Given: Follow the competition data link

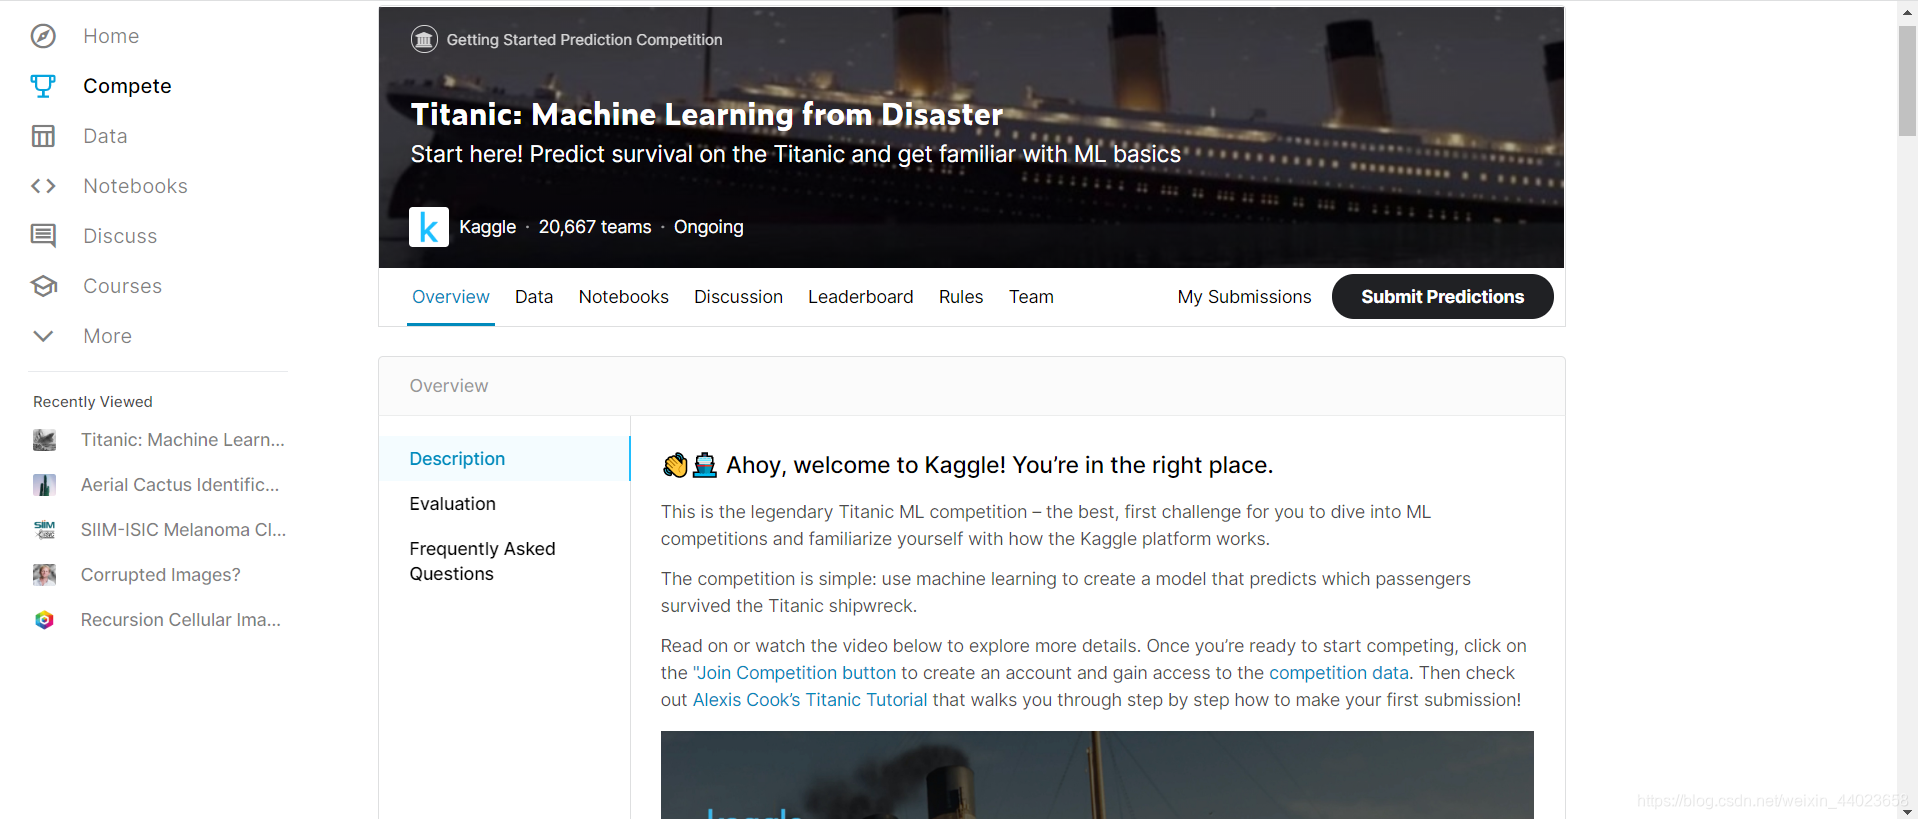Looking at the screenshot, I should (x=1339, y=673).
